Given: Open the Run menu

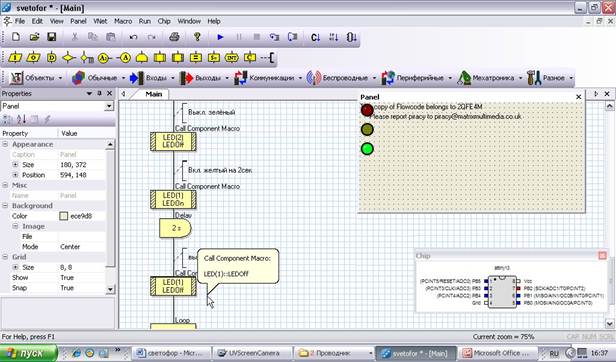Looking at the screenshot, I should coord(145,21).
